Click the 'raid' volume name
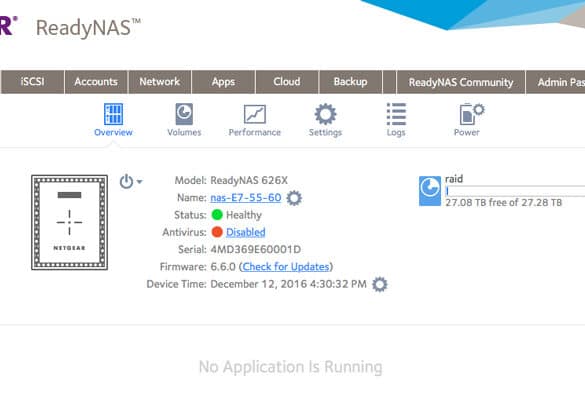The height and width of the screenshot is (412, 585). pyautogui.click(x=454, y=179)
